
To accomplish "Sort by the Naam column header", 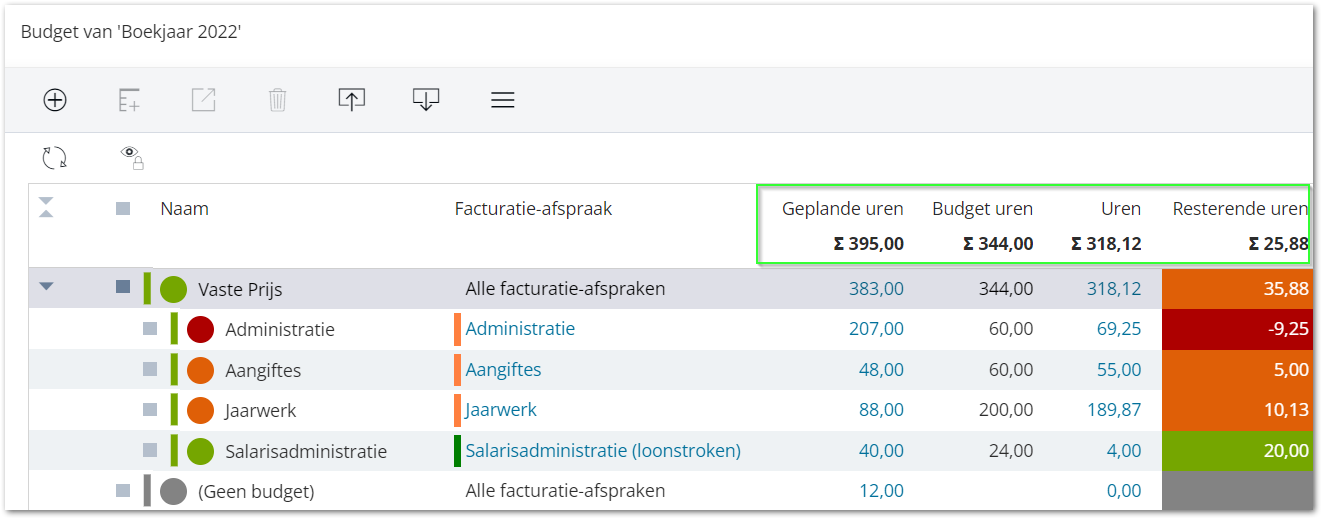I will point(184,208).
